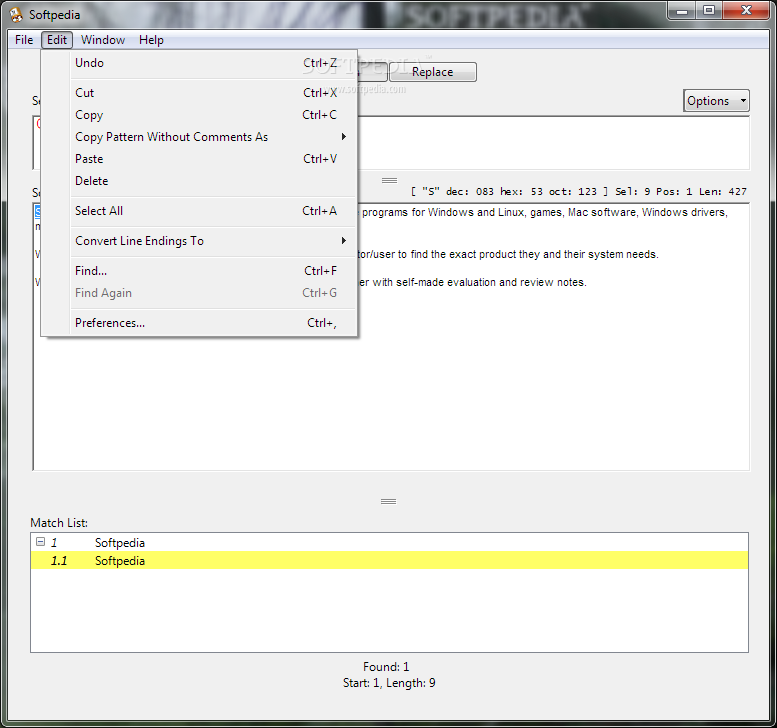Close the Softpedia window
The image size is (777, 728).
[746, 10]
